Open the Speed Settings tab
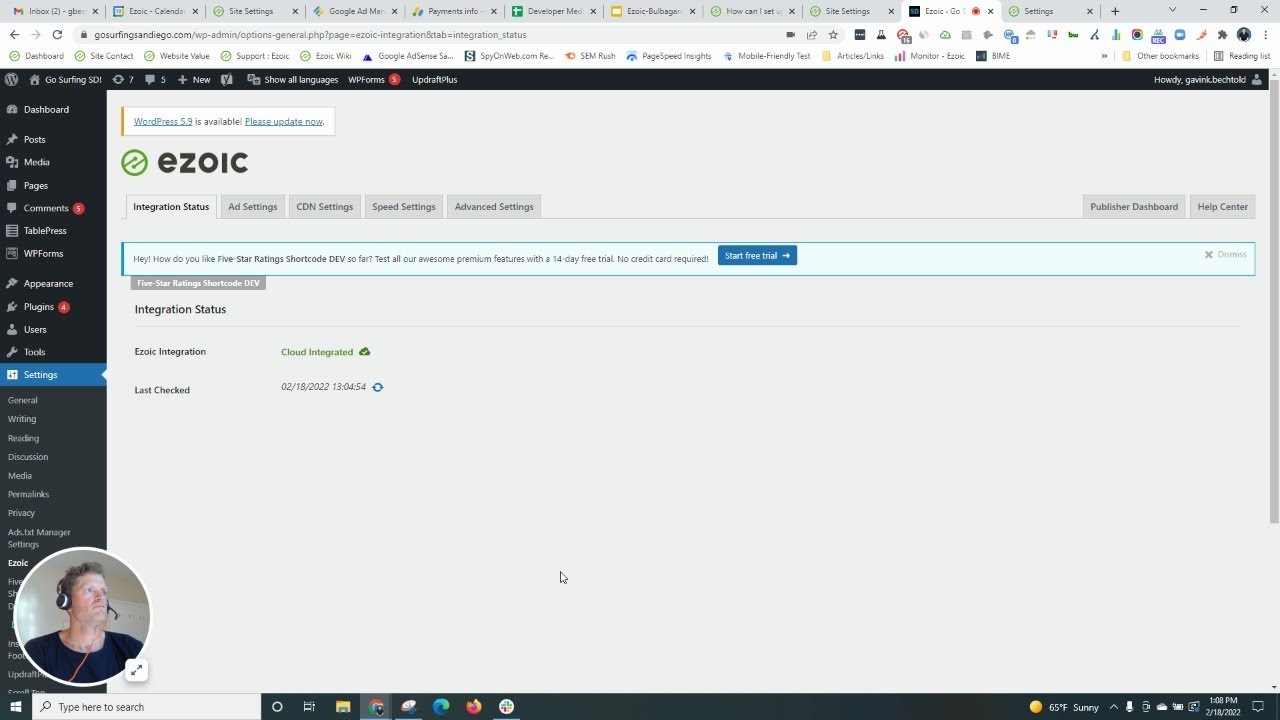1280x720 pixels. coord(403,206)
